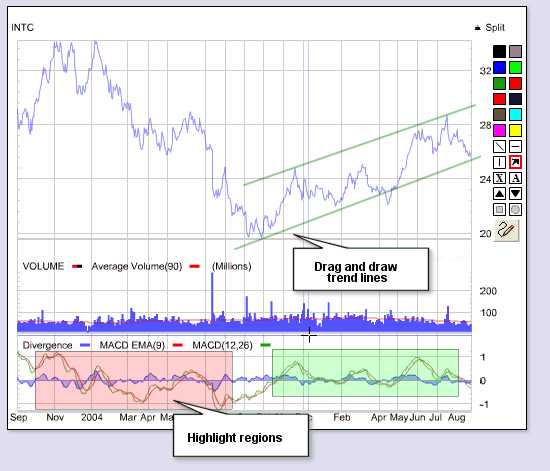Pick the yellow color swatch

[x=515, y=130]
